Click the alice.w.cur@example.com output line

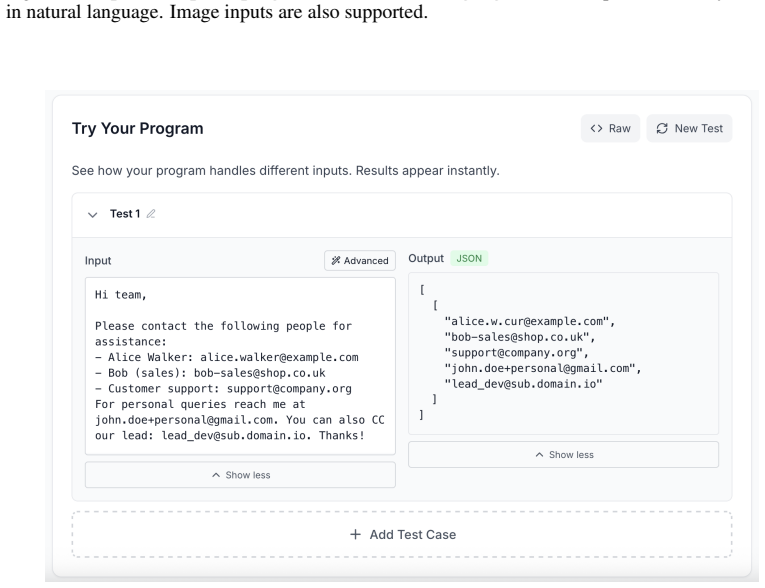pyautogui.click(x=529, y=321)
